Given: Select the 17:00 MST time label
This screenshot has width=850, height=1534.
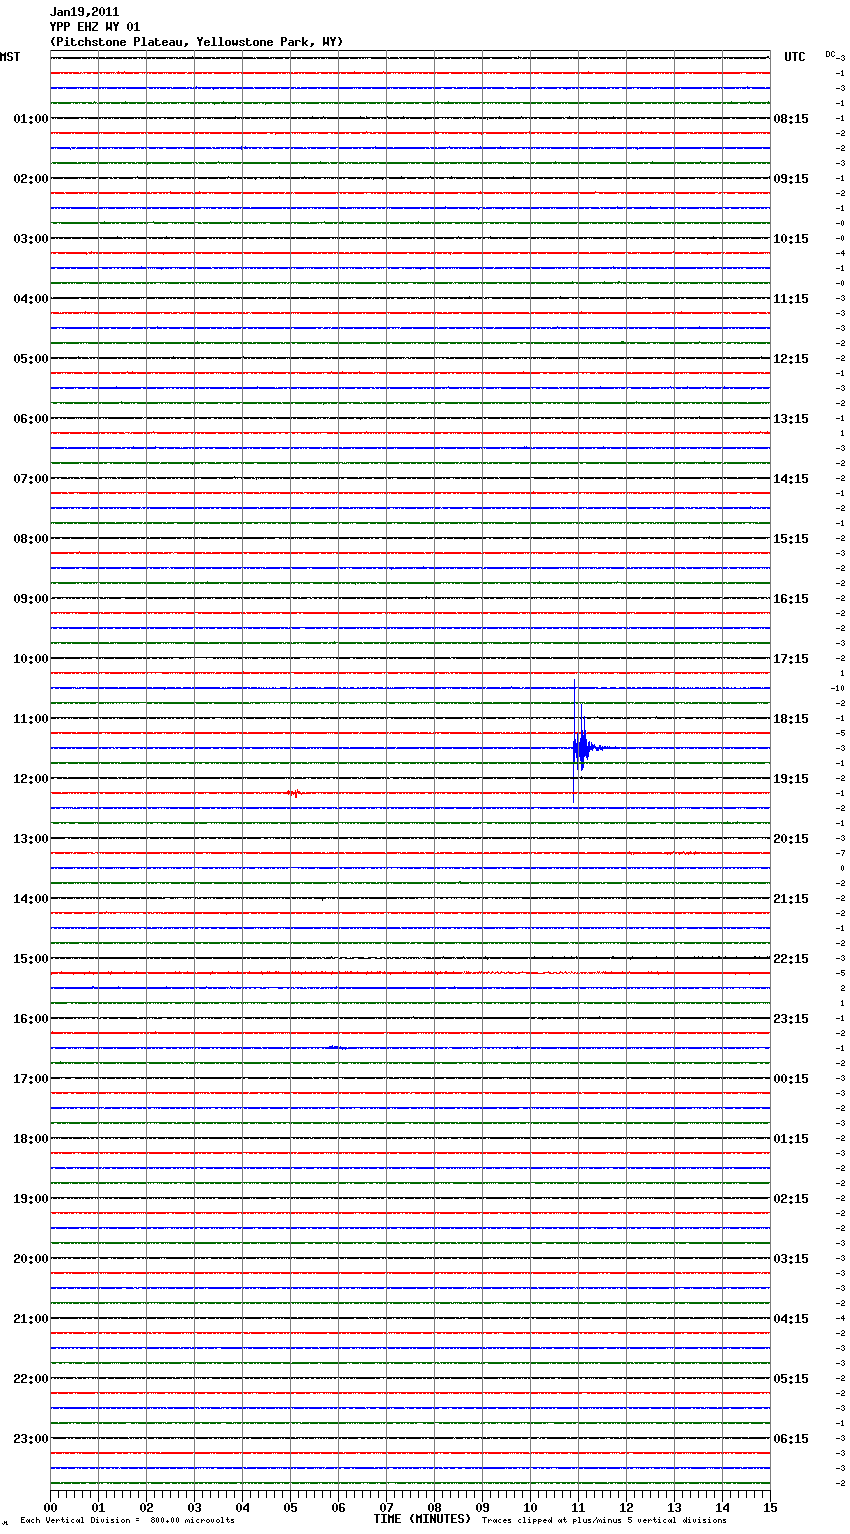Looking at the screenshot, I should 30,1079.
